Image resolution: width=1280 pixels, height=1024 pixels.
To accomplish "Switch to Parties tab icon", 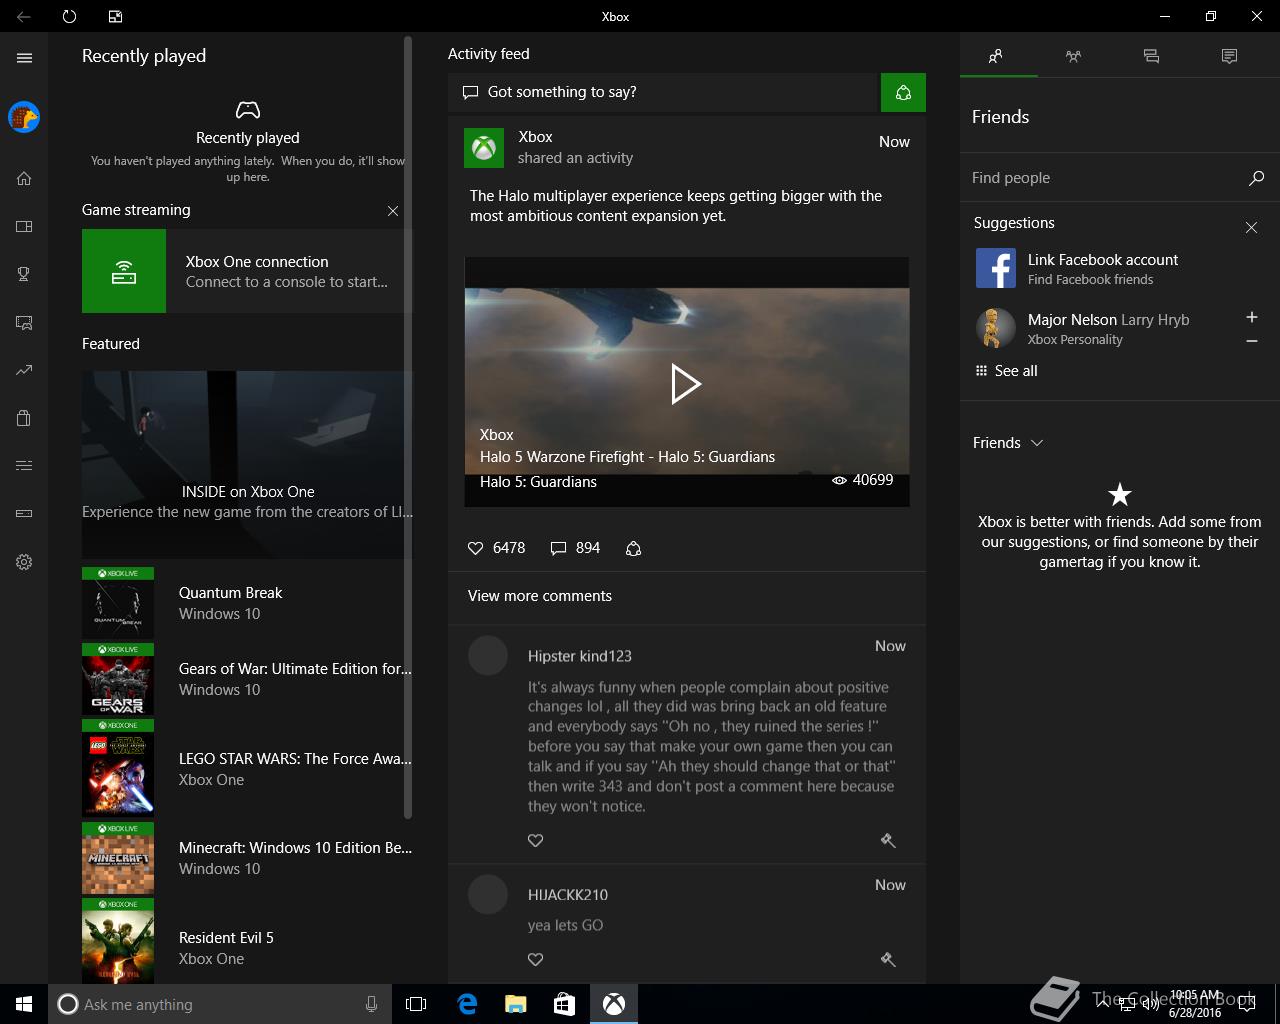I will 1073,57.
